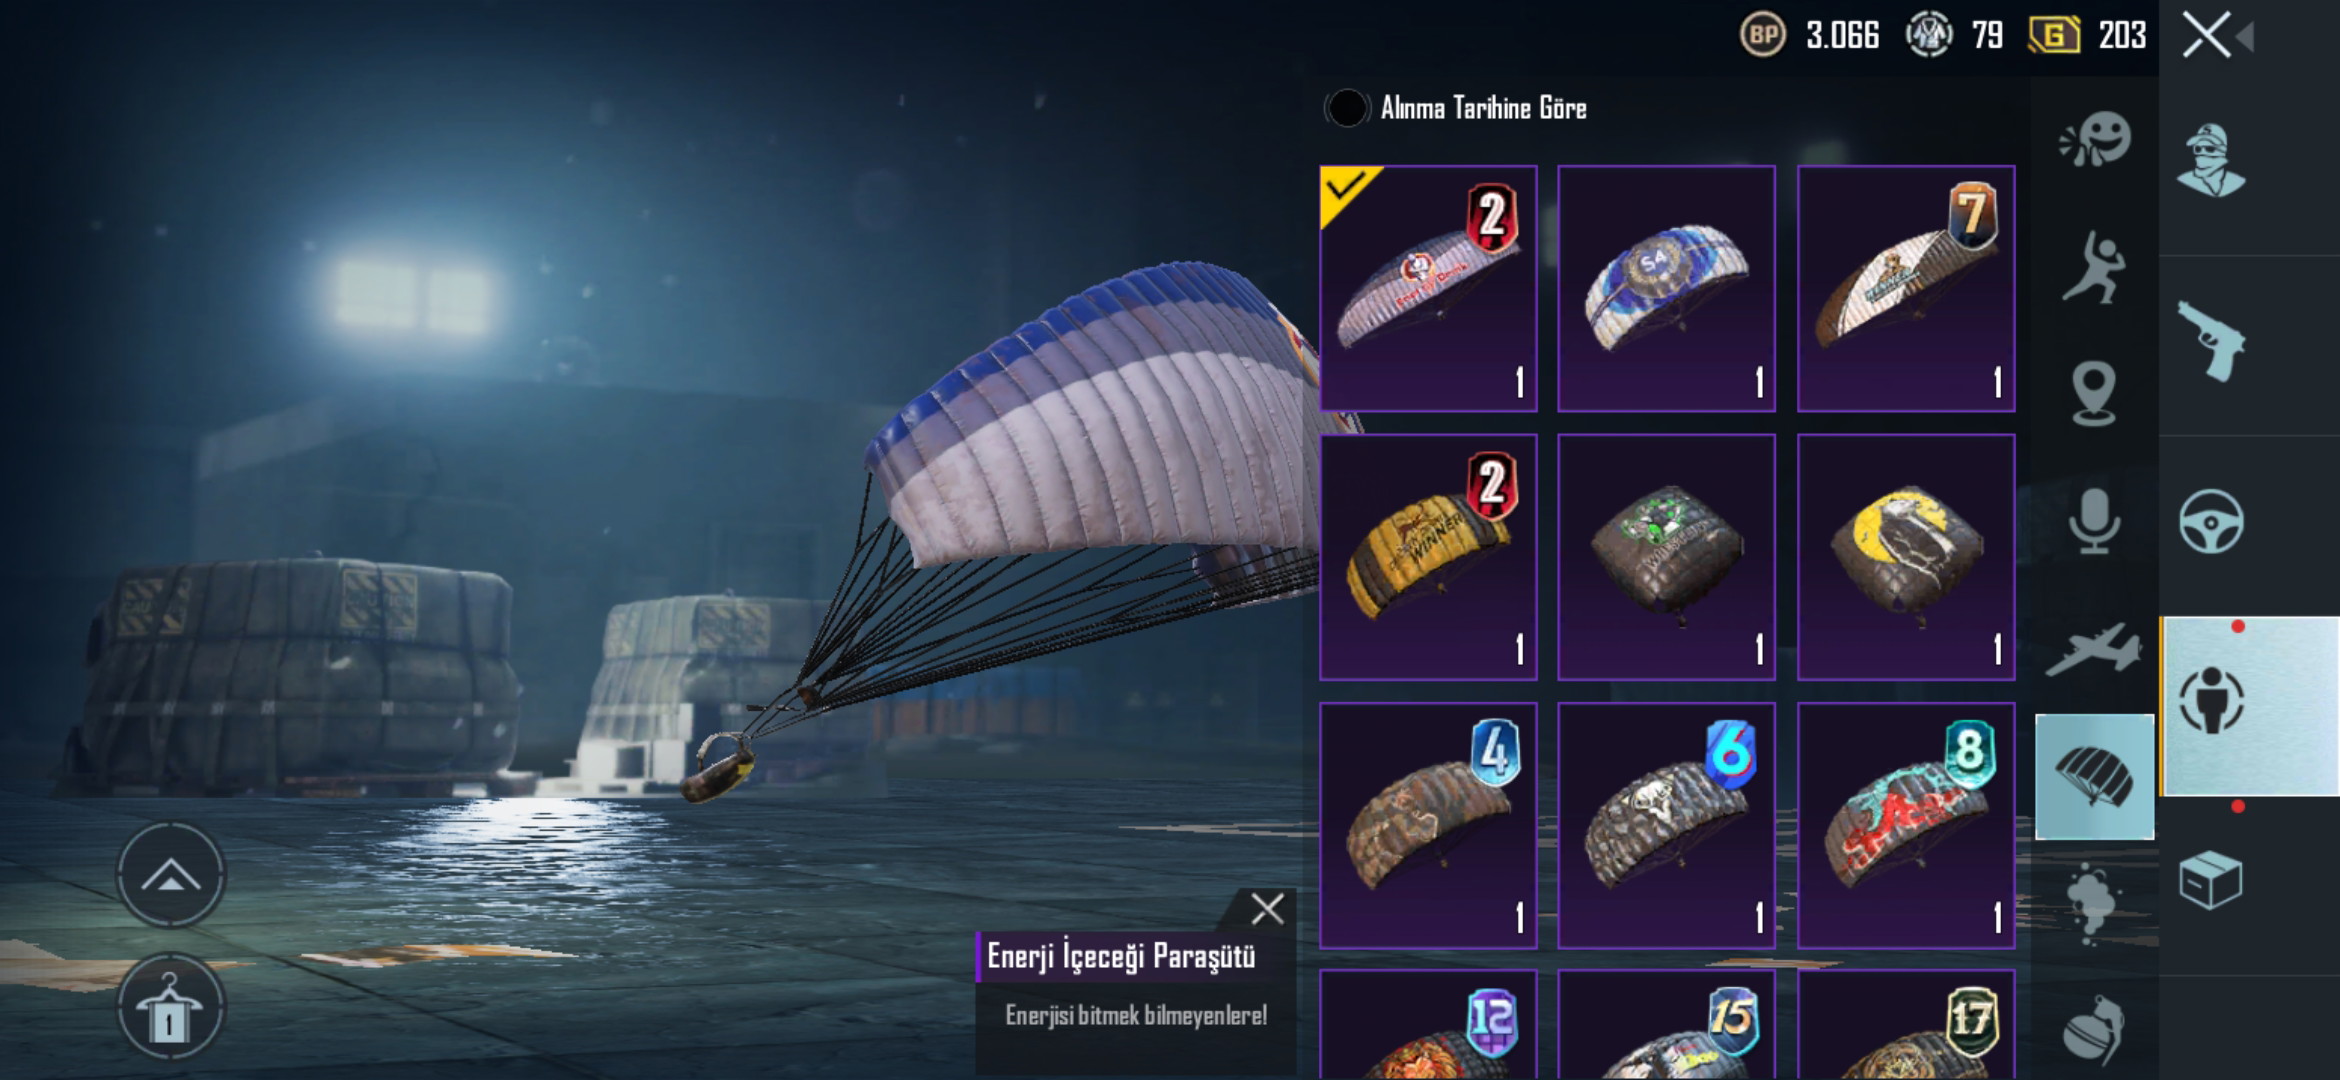Open the steering wheel vehicle tab
This screenshot has height=1080, width=2340.
2211,521
